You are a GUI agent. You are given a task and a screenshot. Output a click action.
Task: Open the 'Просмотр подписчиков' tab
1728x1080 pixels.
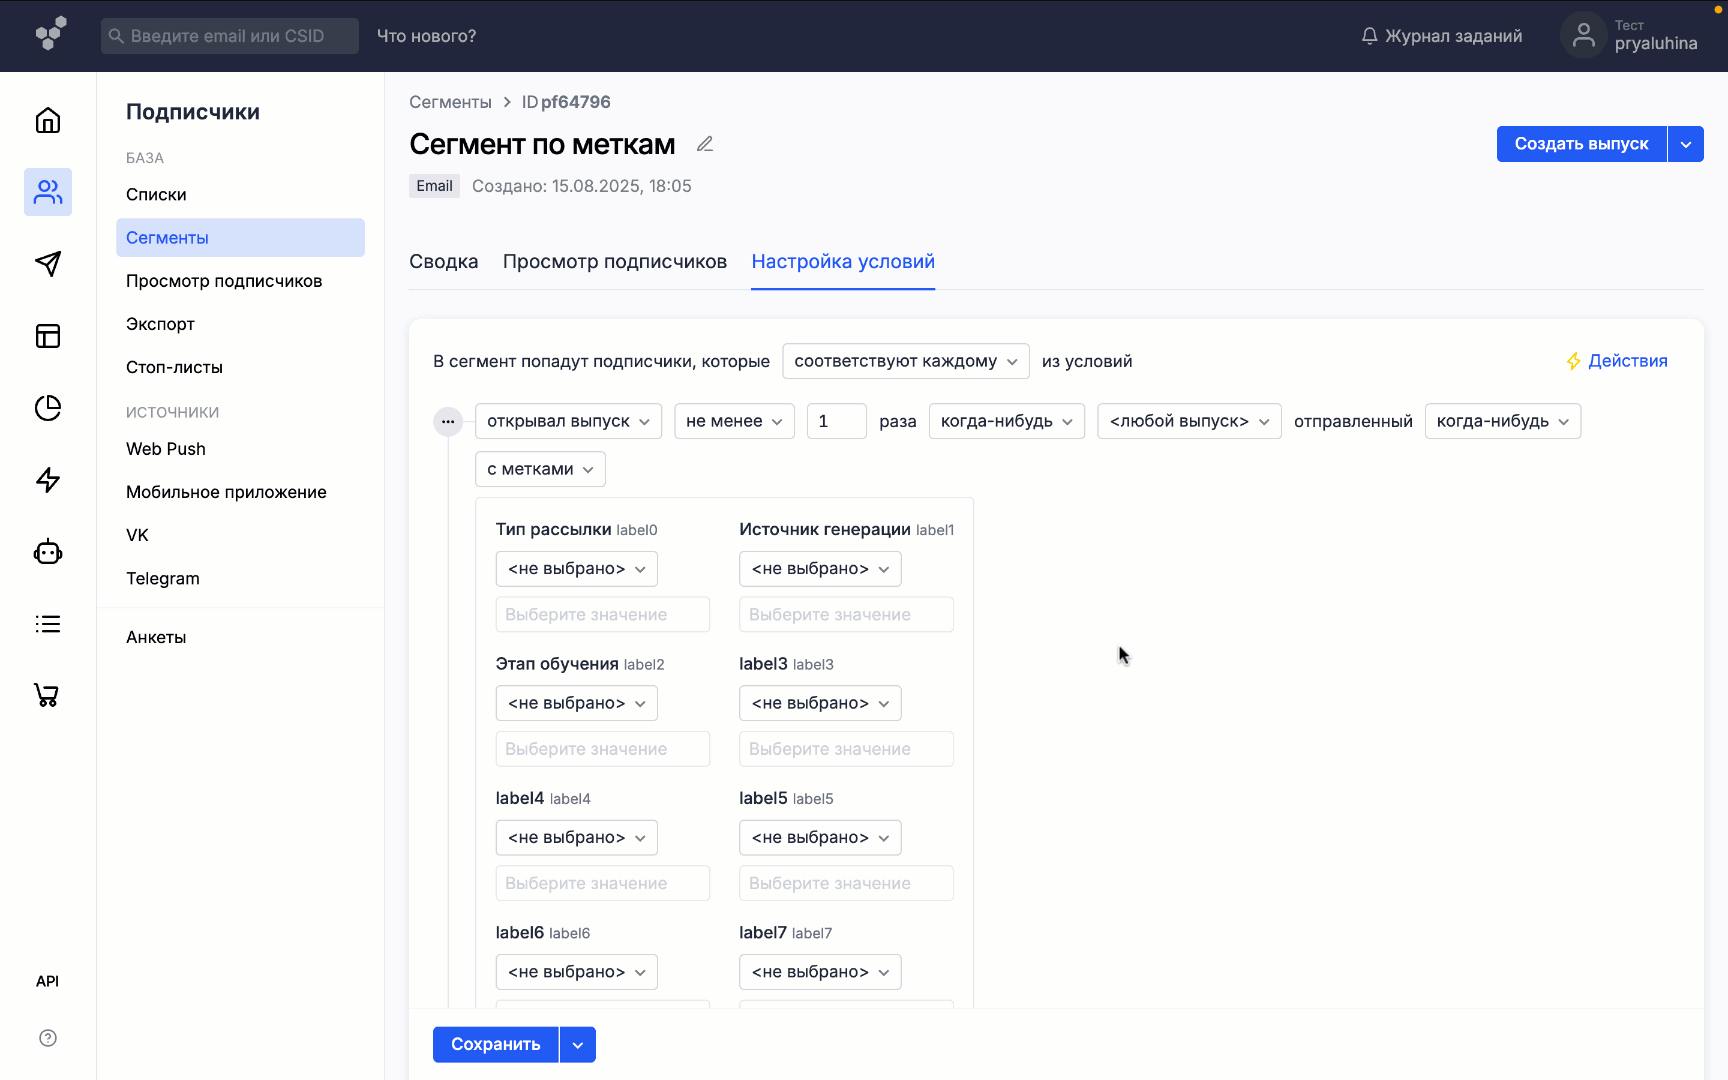point(614,261)
